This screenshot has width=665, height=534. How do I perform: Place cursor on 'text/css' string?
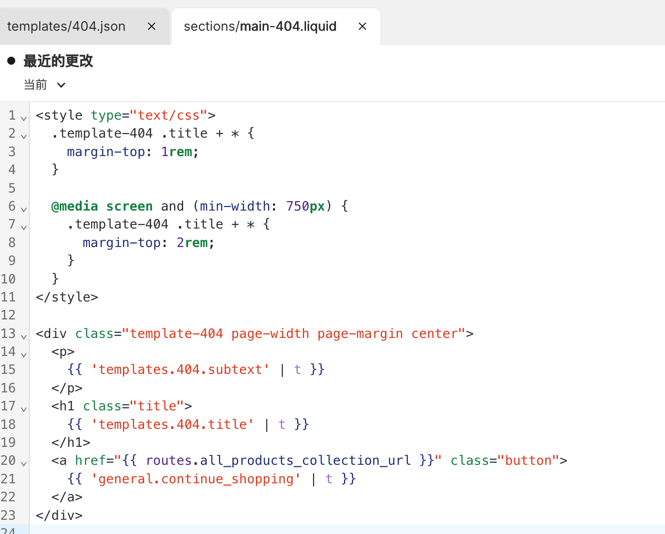(x=168, y=115)
